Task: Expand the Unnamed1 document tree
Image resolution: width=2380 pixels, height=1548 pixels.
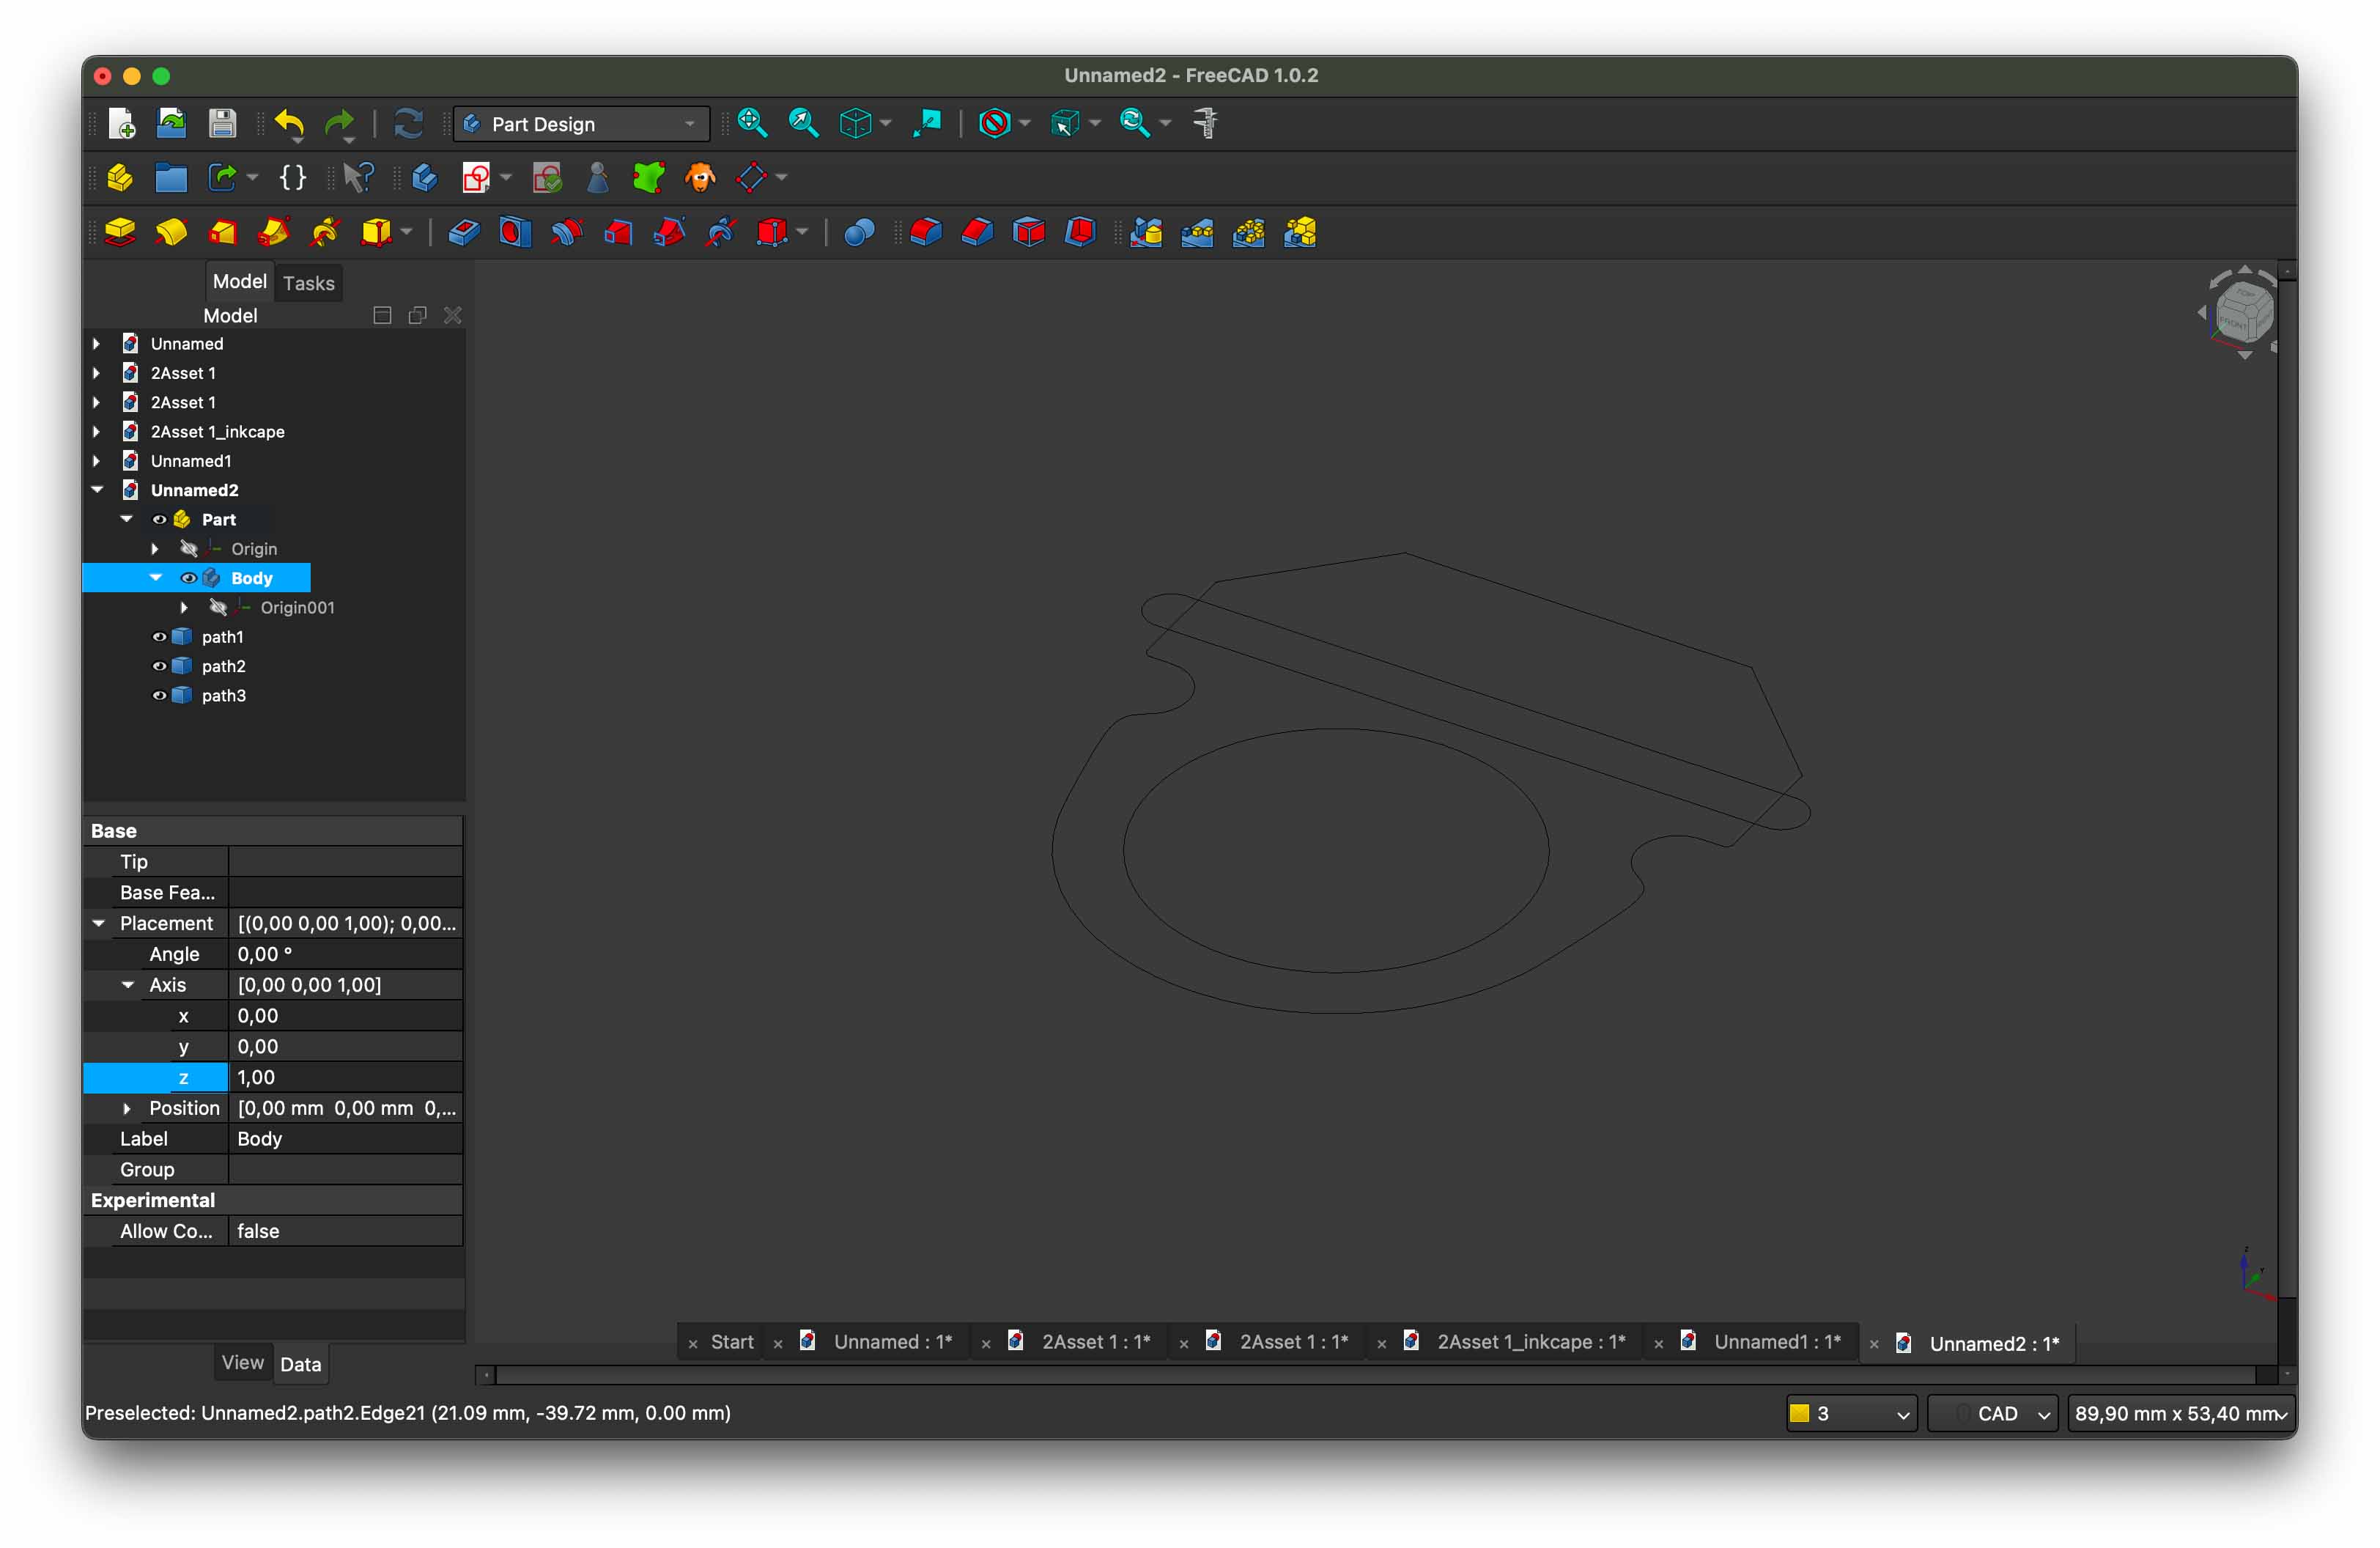Action: [x=97, y=461]
